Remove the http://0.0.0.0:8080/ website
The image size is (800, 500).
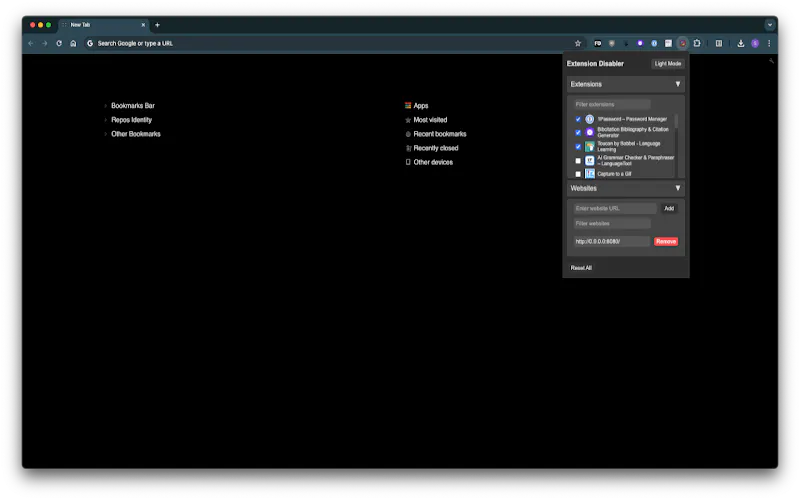pos(666,241)
